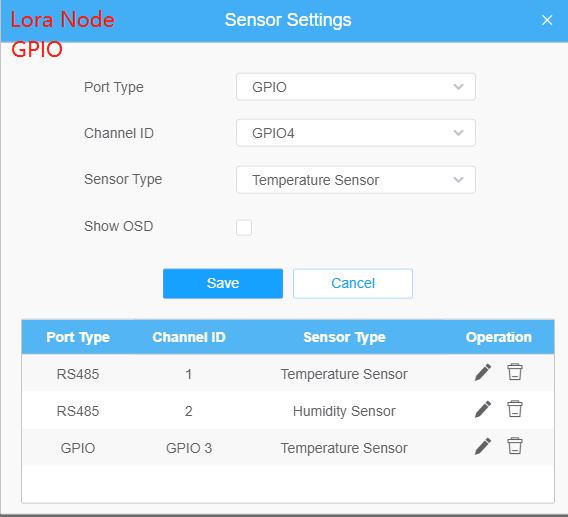The image size is (568, 517).
Task: Select the GPIO 3 Temperature Sensor row
Action: coord(288,448)
